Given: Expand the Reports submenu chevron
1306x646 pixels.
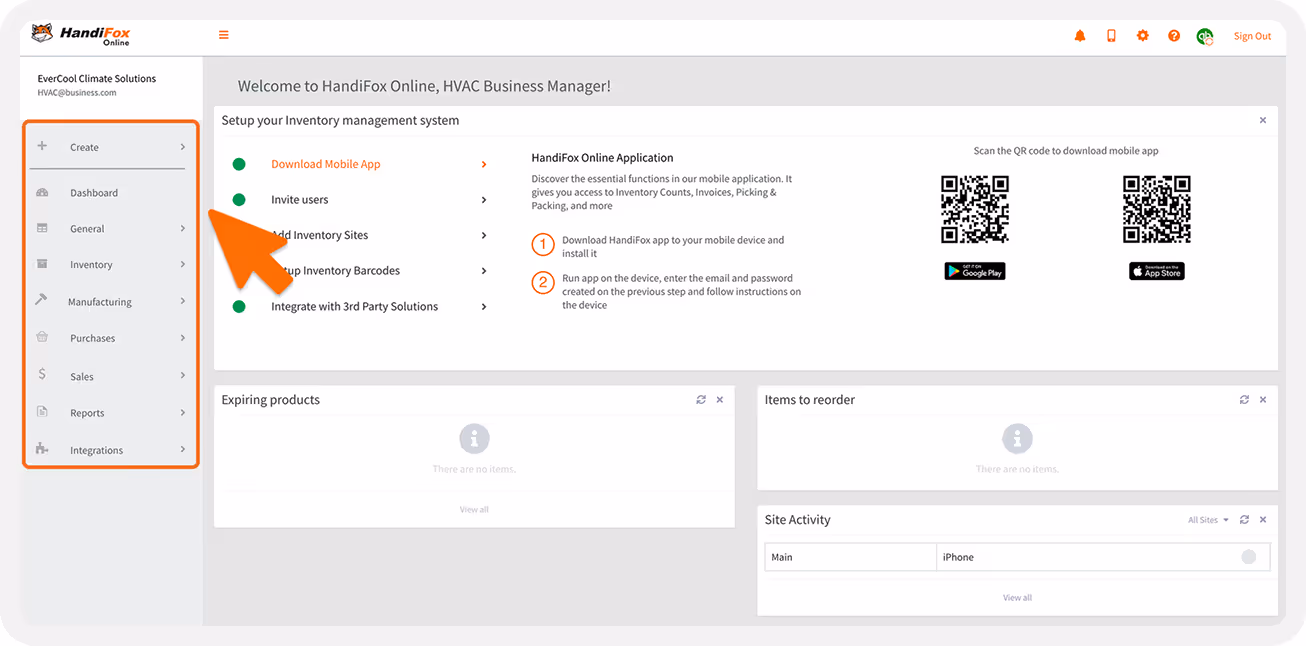Looking at the screenshot, I should [x=183, y=413].
